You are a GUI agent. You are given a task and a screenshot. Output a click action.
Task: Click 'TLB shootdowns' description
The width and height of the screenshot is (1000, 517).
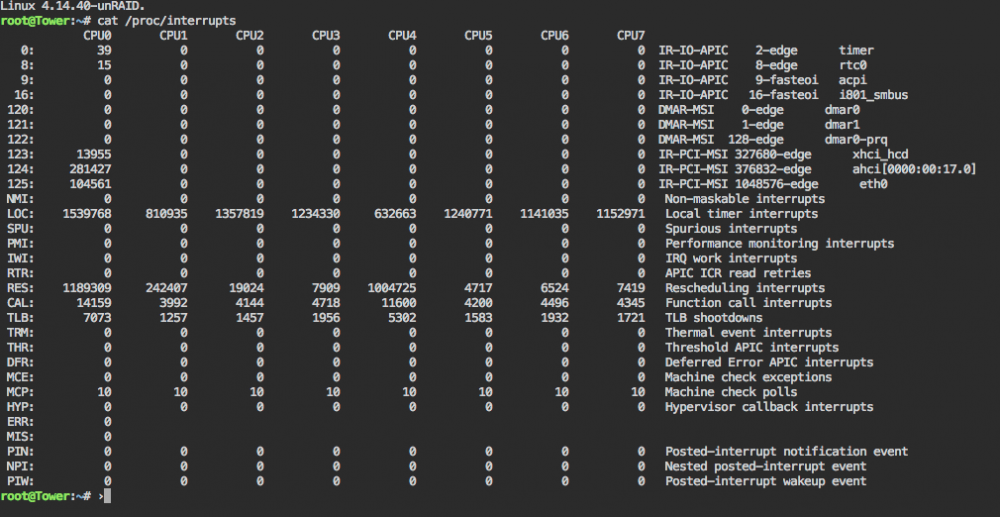(714, 317)
